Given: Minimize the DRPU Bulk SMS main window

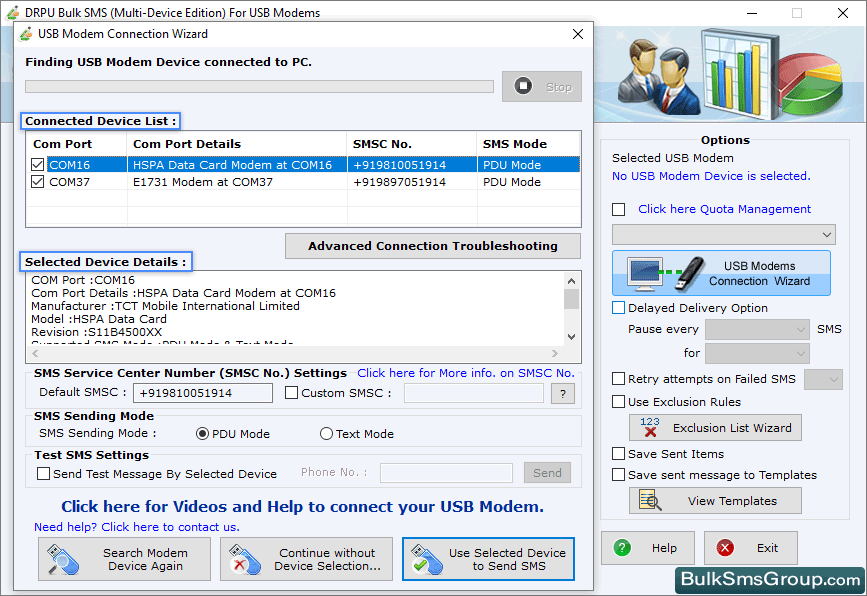Looking at the screenshot, I should 751,13.
